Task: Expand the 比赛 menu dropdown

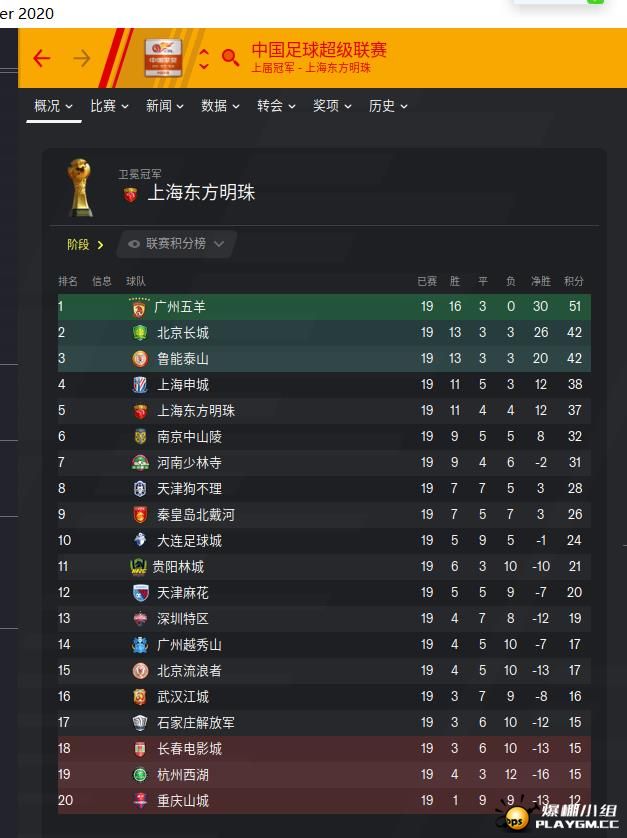Action: click(x=109, y=106)
